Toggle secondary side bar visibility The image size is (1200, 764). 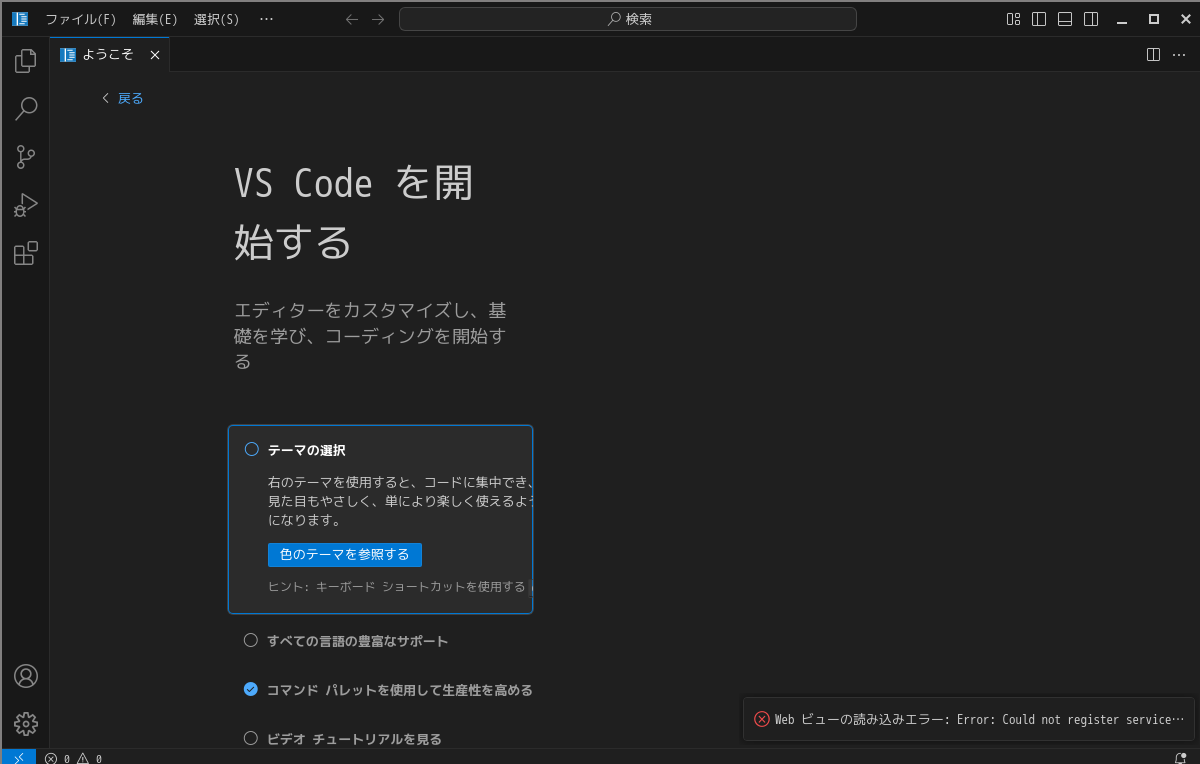[1091, 19]
